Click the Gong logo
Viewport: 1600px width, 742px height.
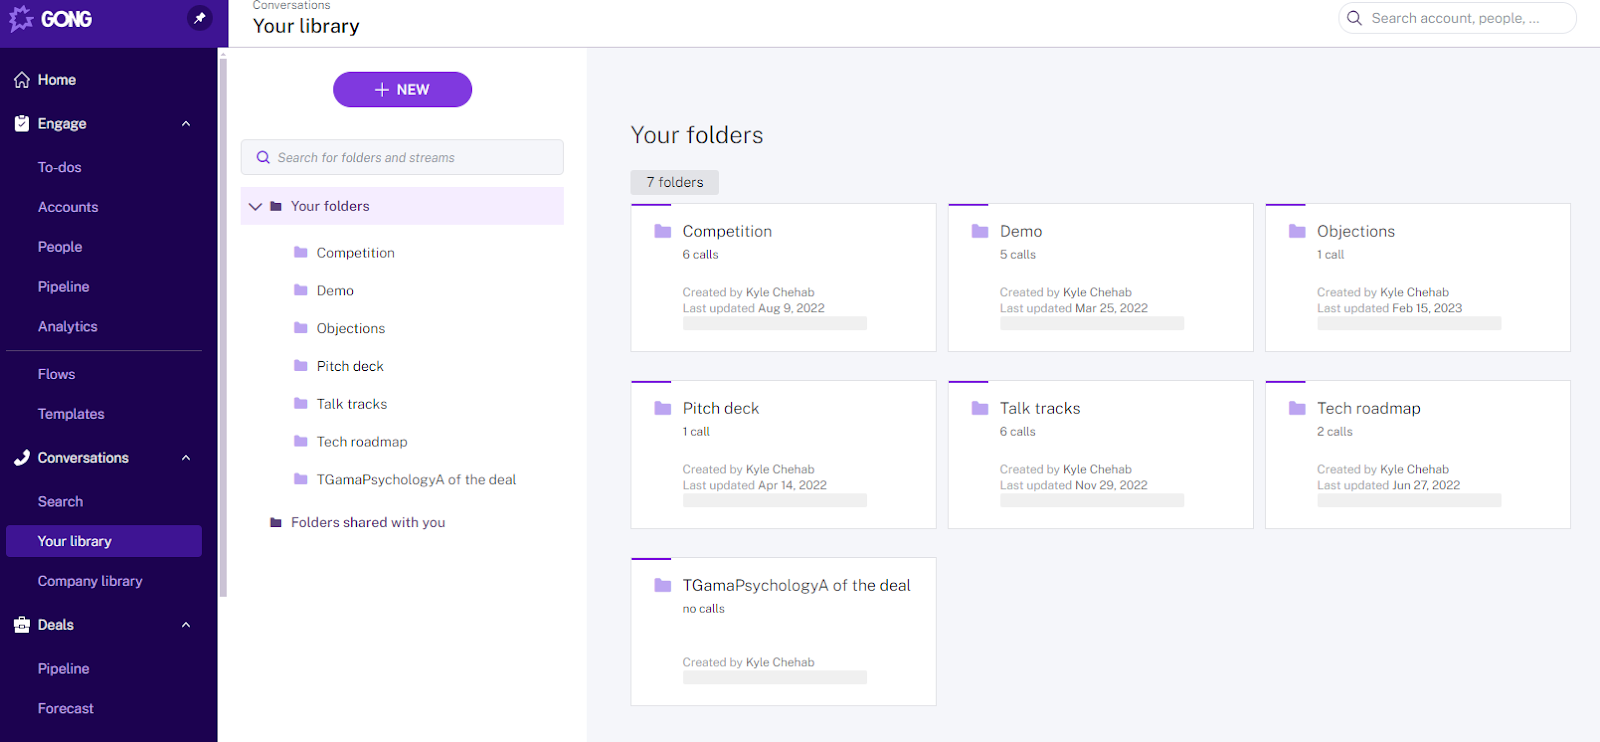pos(51,19)
